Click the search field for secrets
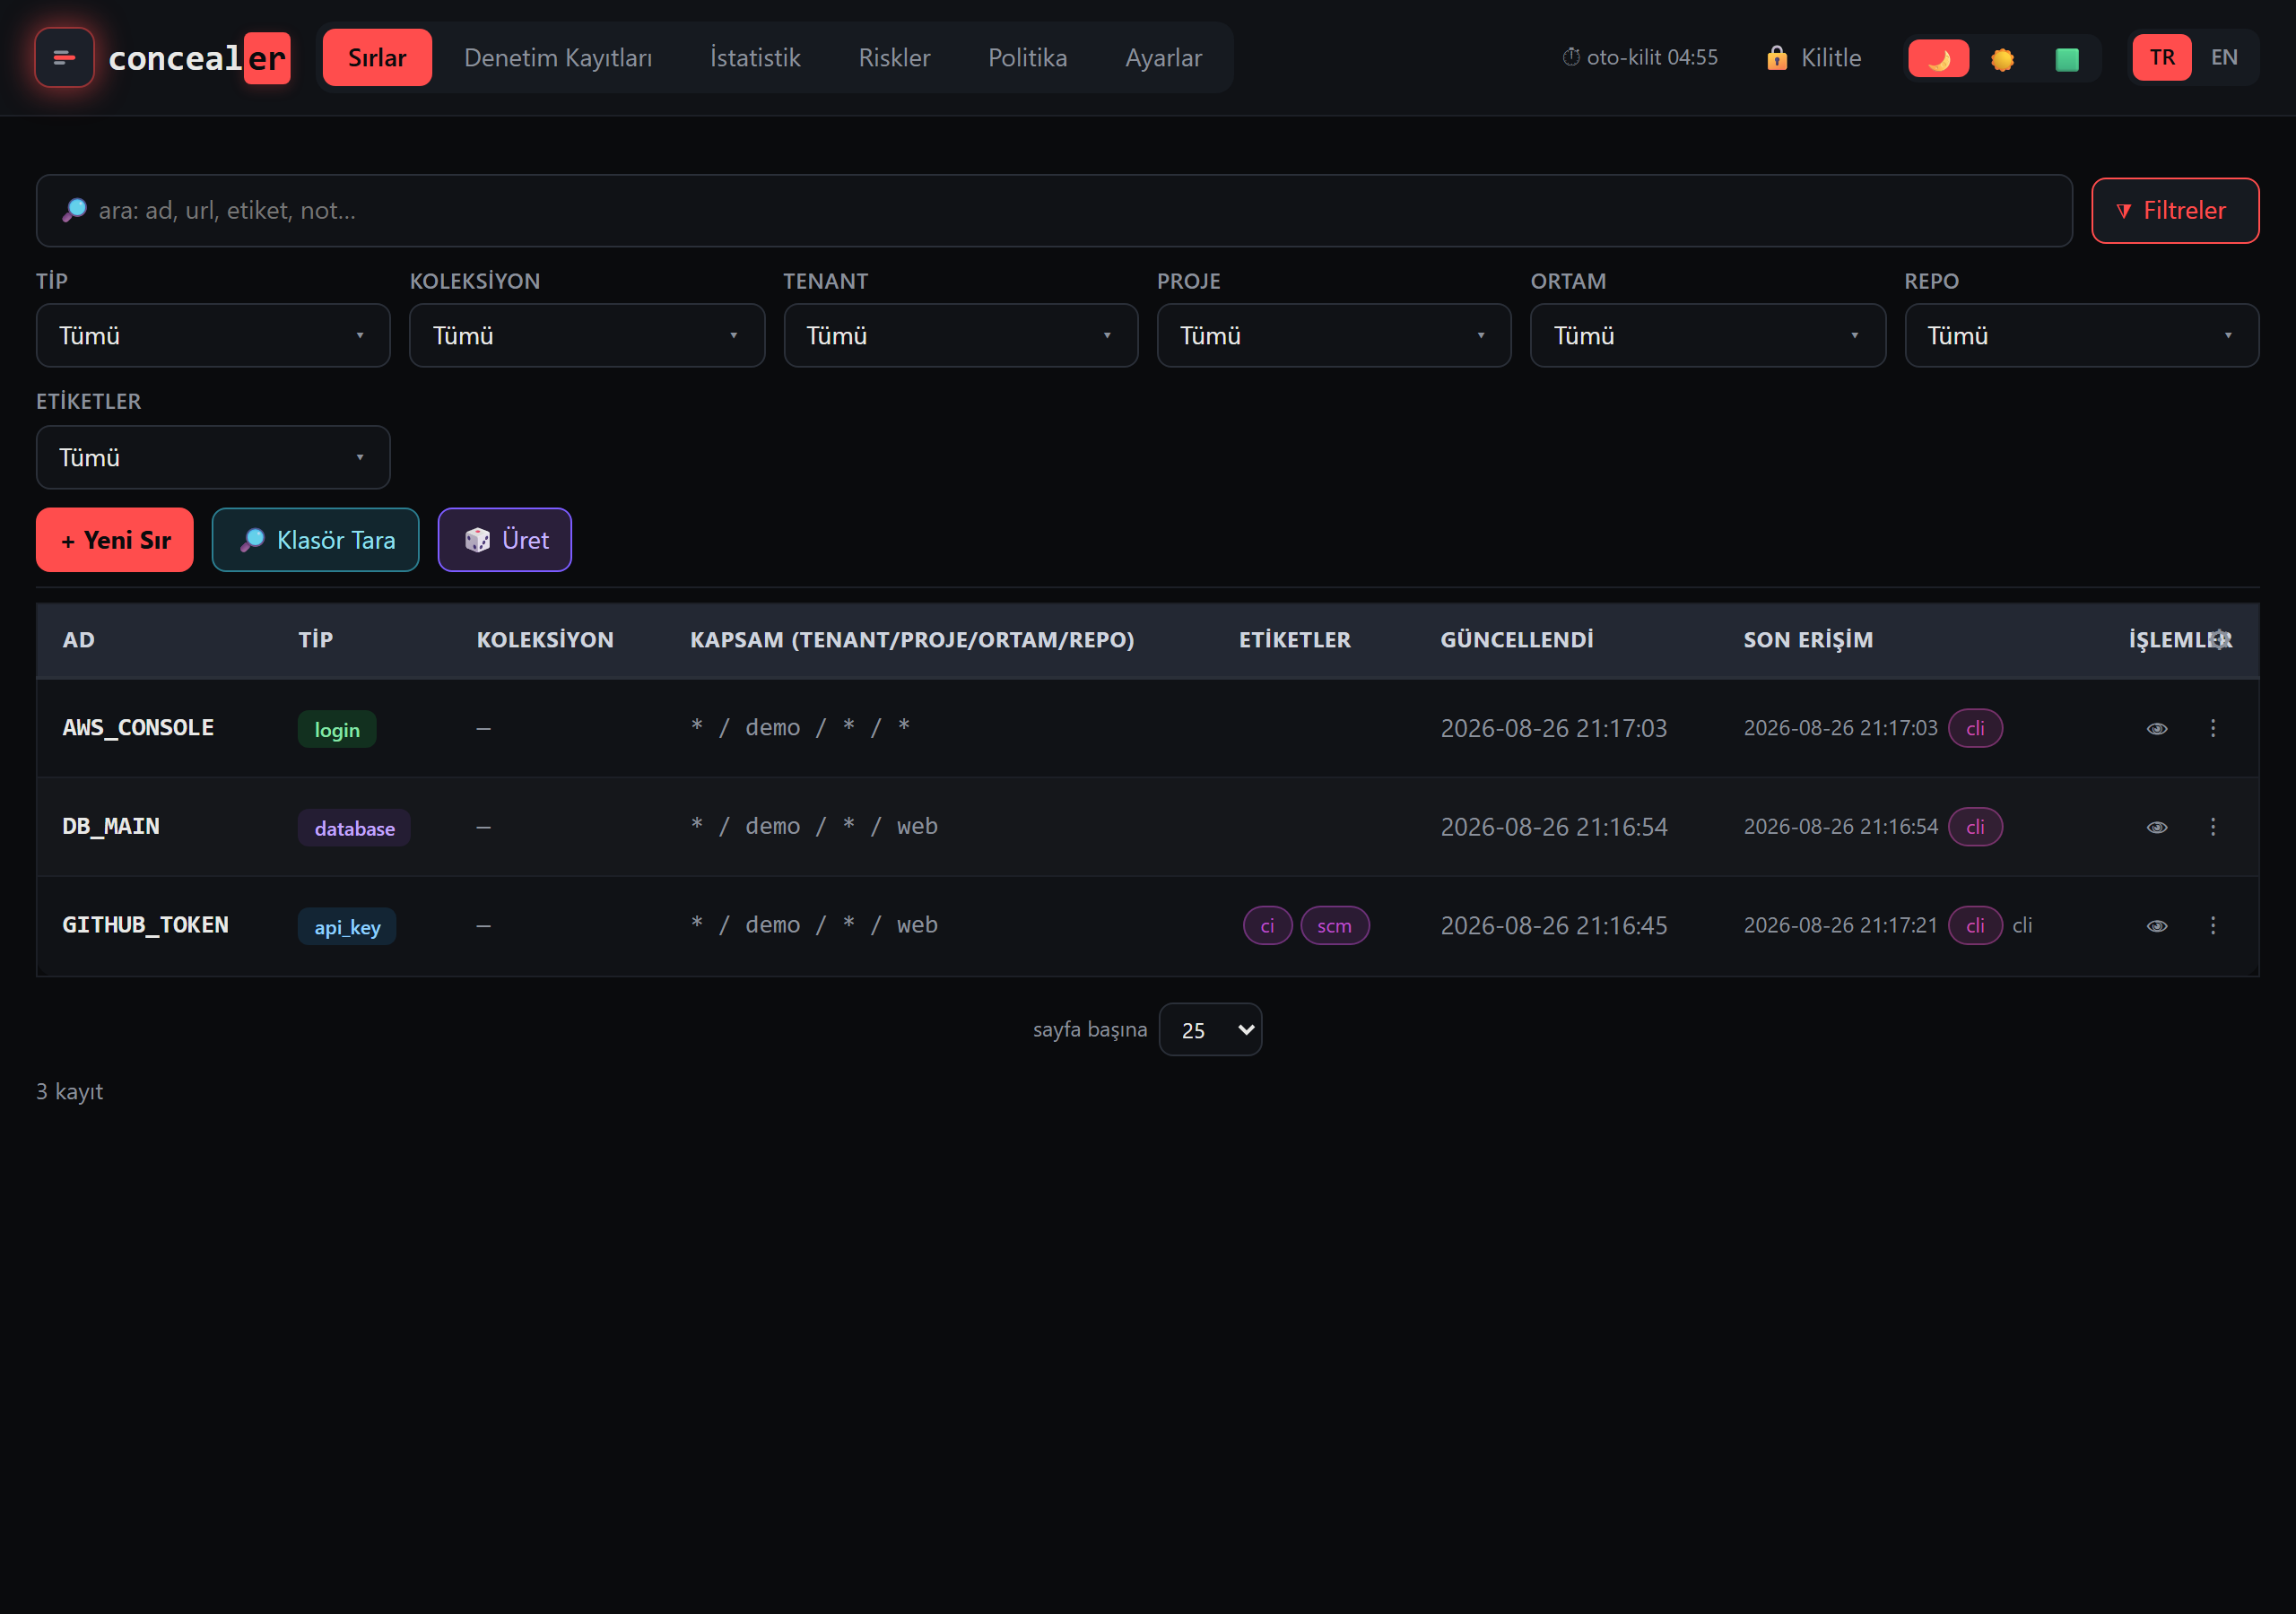 tap(1054, 211)
